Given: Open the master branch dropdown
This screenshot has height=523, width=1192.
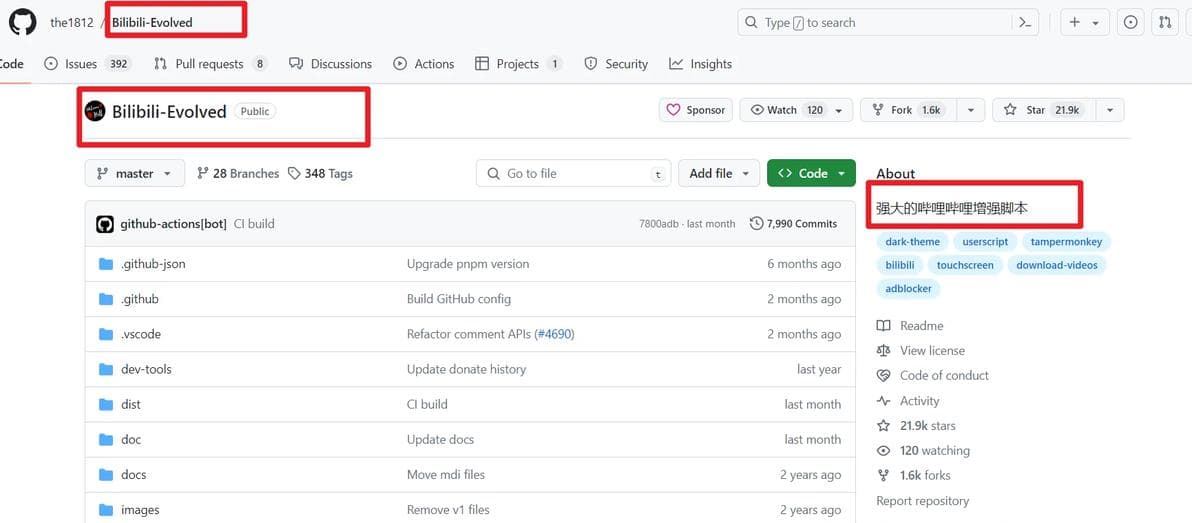Looking at the screenshot, I should coord(135,173).
